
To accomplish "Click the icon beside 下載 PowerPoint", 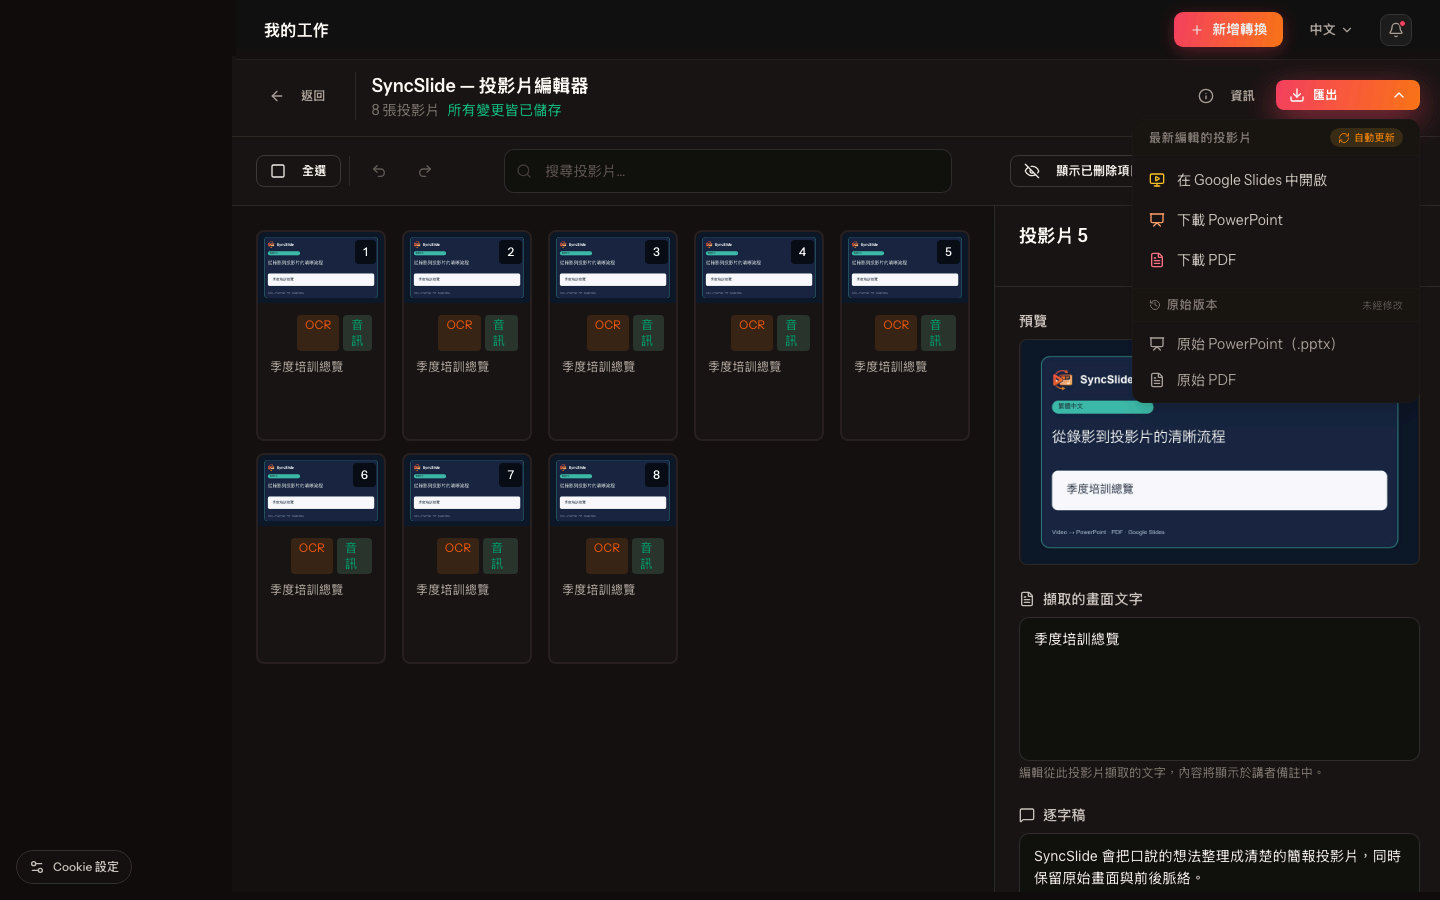I will coord(1157,220).
